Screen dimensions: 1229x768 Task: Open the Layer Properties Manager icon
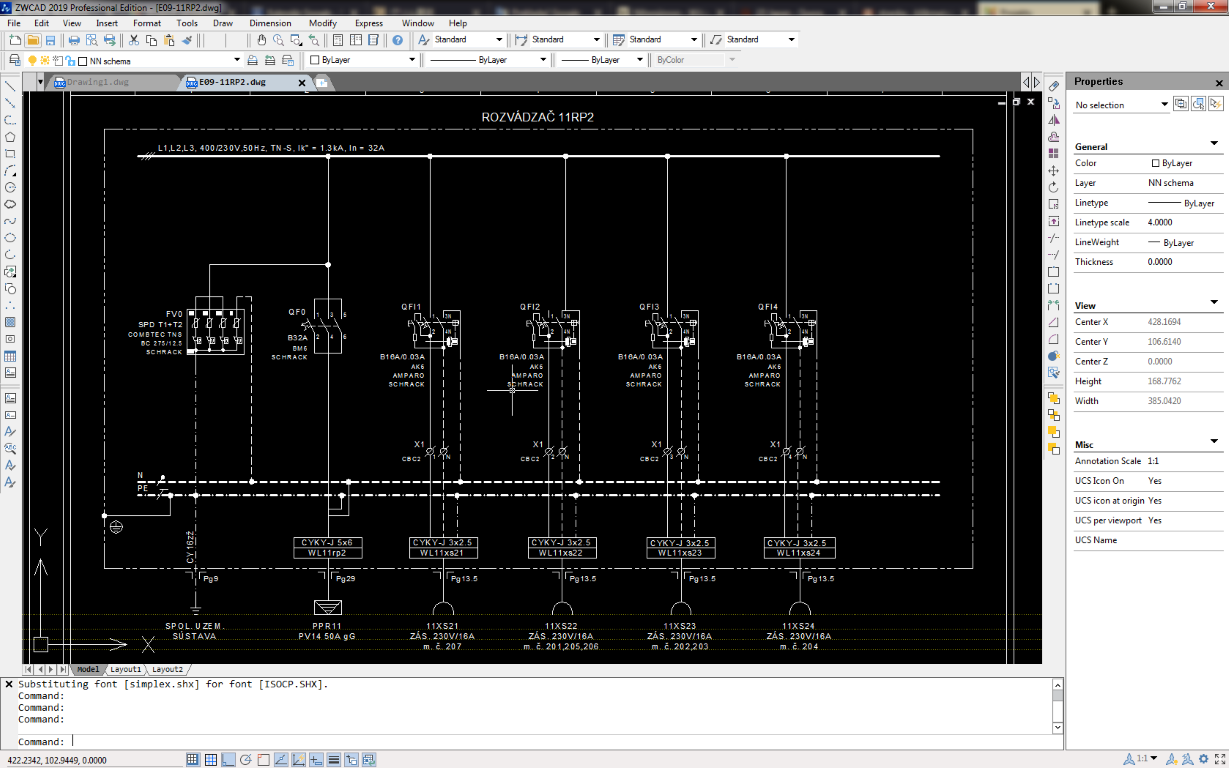pyautogui.click(x=13, y=60)
